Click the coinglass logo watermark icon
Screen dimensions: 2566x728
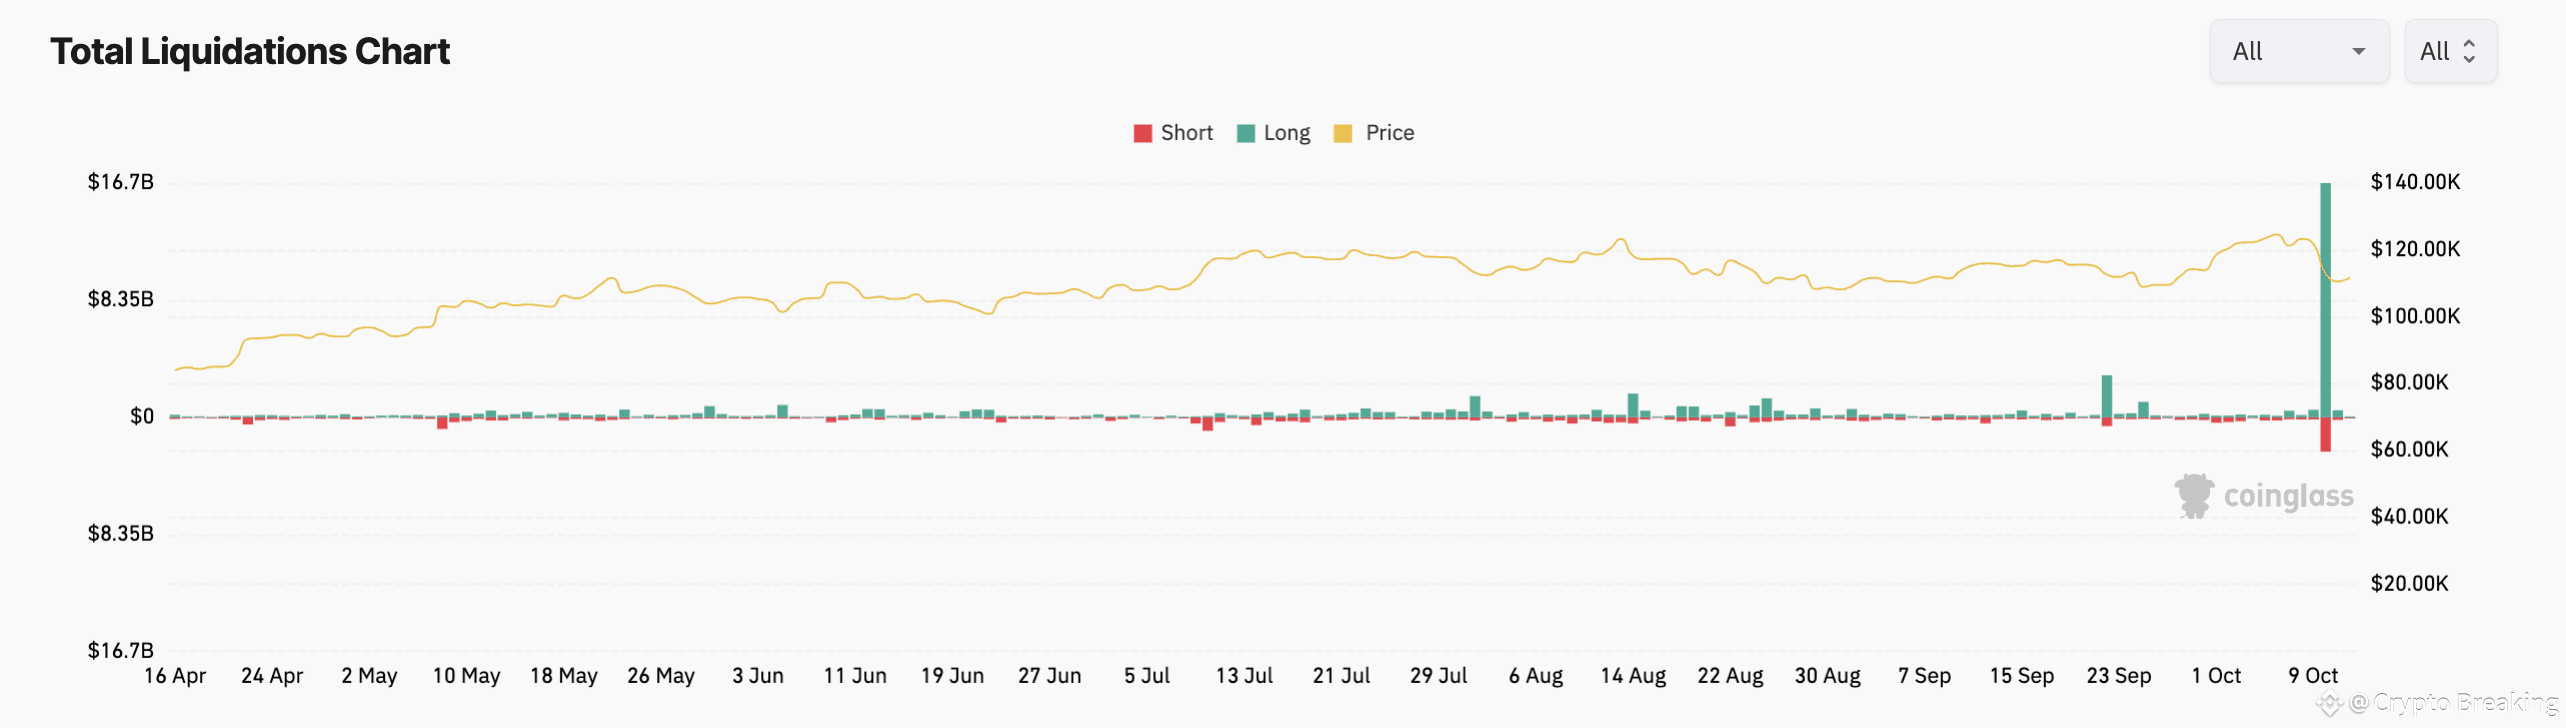pyautogui.click(x=2194, y=496)
